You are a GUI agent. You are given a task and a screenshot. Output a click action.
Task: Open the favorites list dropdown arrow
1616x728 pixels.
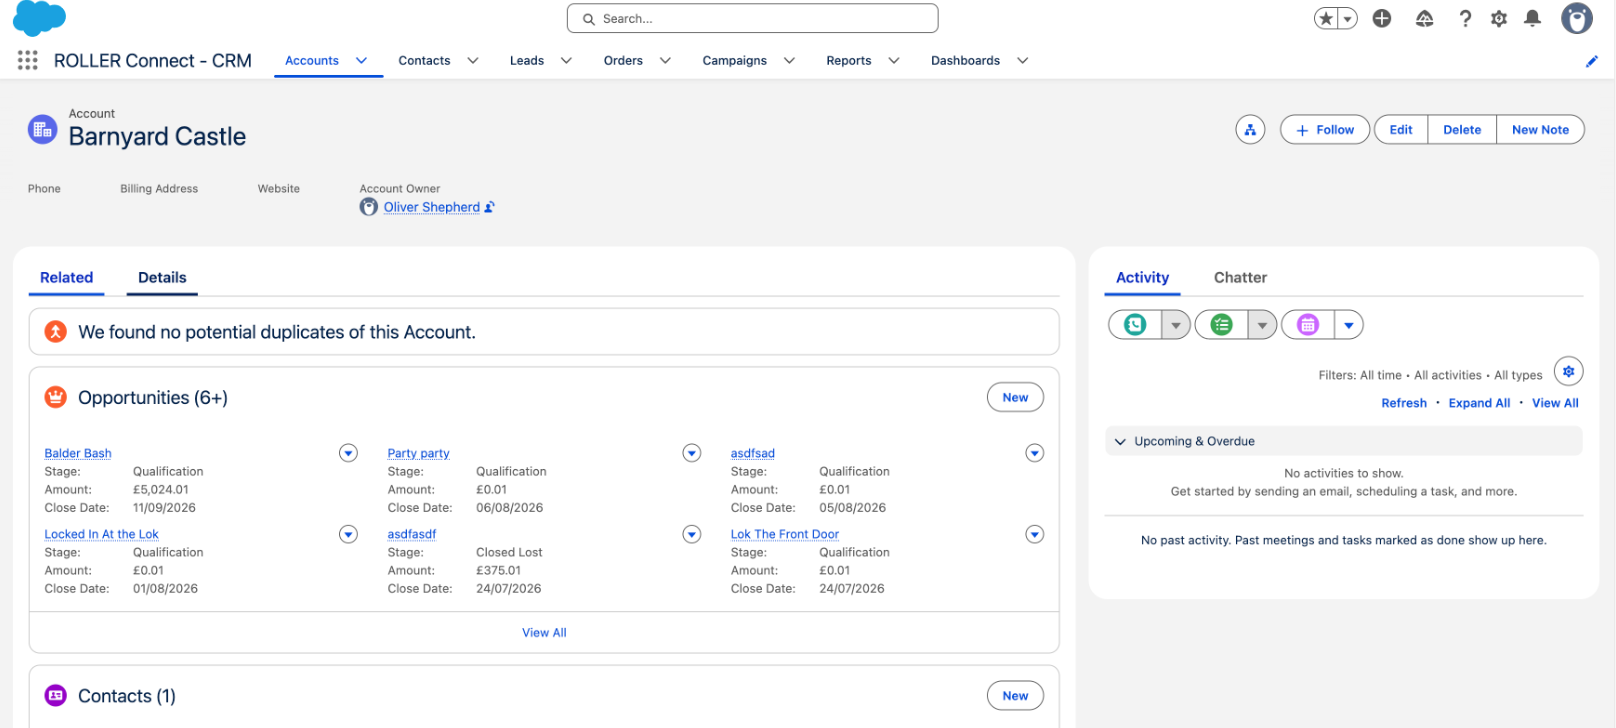pyautogui.click(x=1348, y=19)
